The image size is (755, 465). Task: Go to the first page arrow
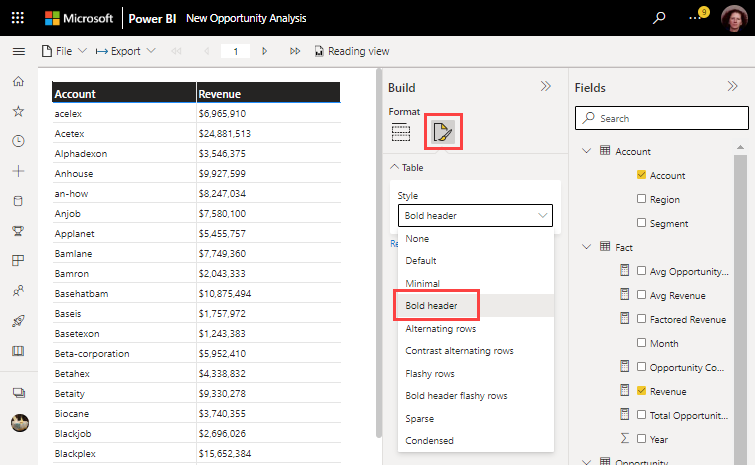pyautogui.click(x=176, y=51)
